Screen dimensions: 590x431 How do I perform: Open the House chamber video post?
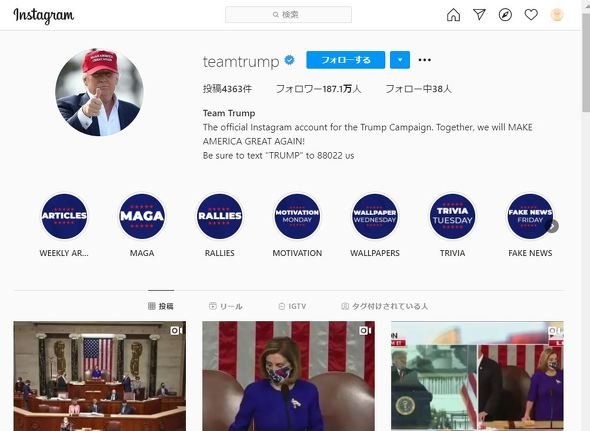100,376
